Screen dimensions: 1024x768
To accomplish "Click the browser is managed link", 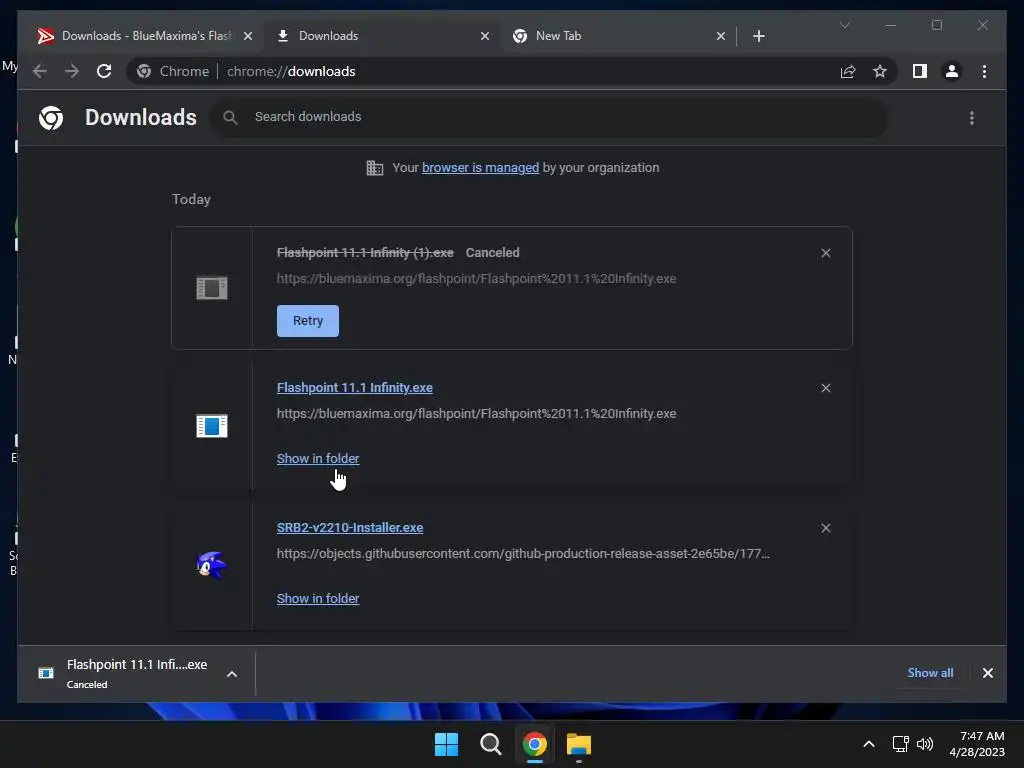I will pyautogui.click(x=481, y=168).
